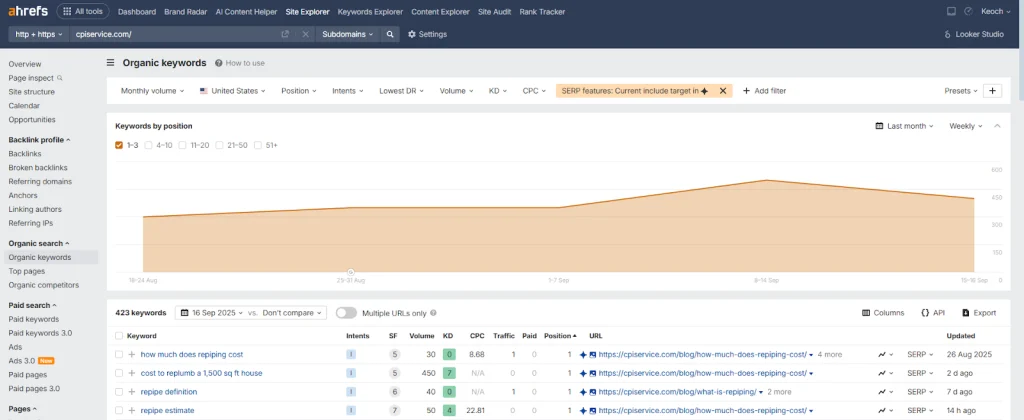The width and height of the screenshot is (1024, 420).
Task: Click the plus icon next to Presets
Action: pyautogui.click(x=992, y=90)
